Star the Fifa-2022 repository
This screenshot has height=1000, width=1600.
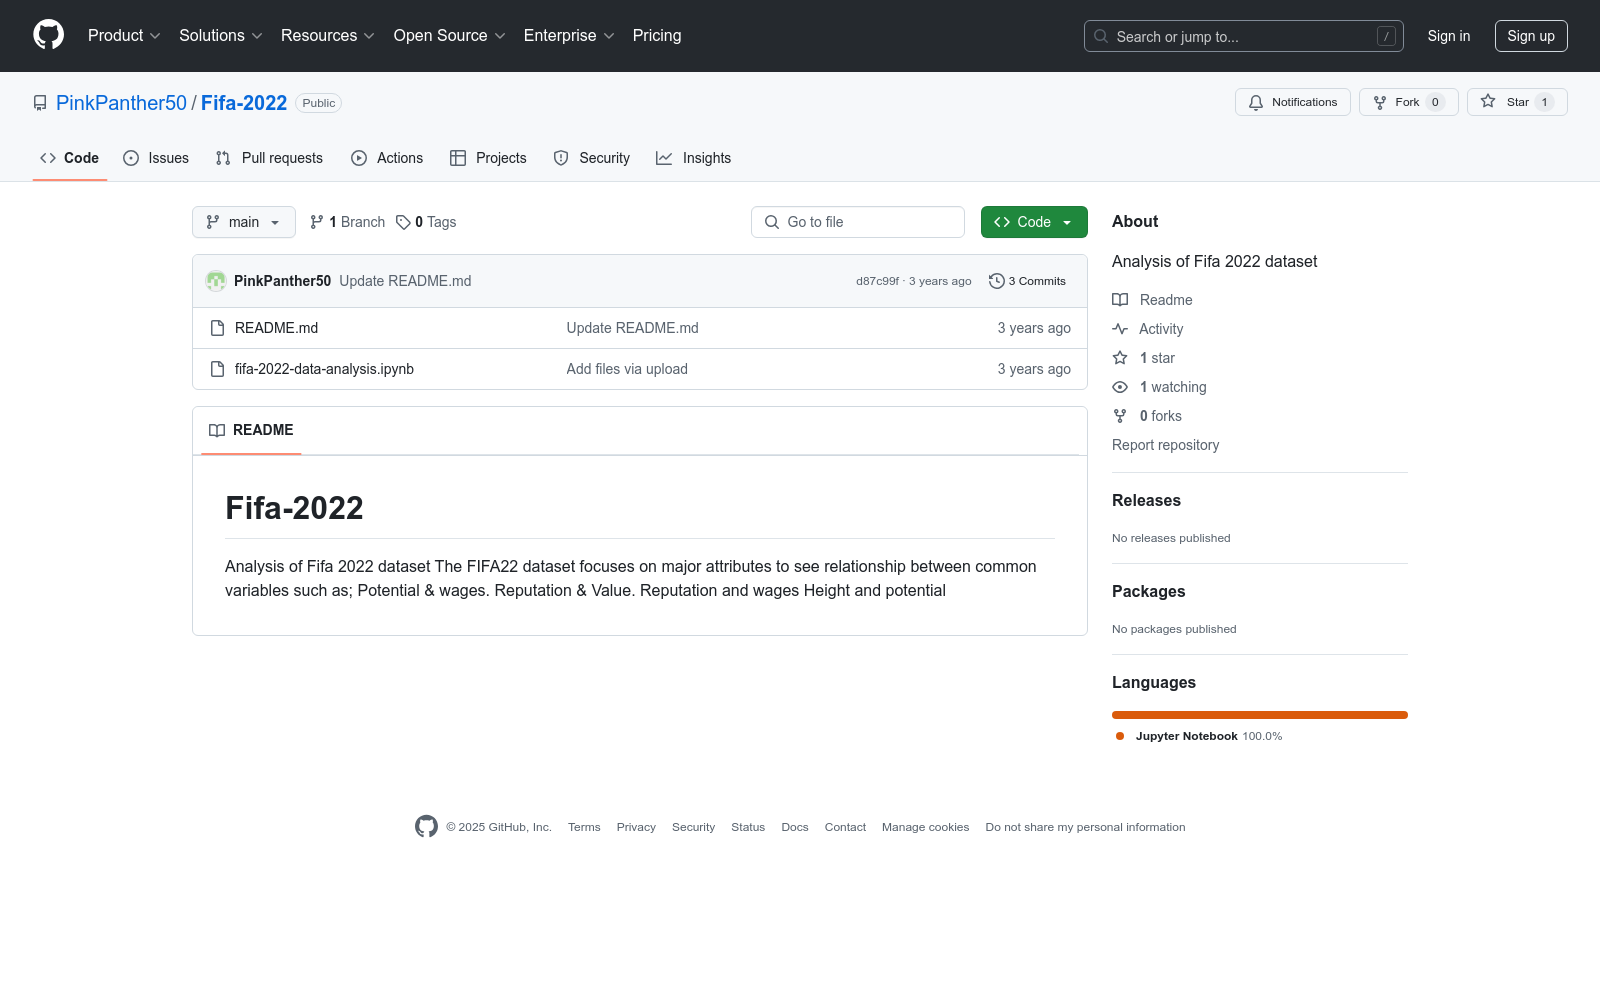(x=1517, y=102)
